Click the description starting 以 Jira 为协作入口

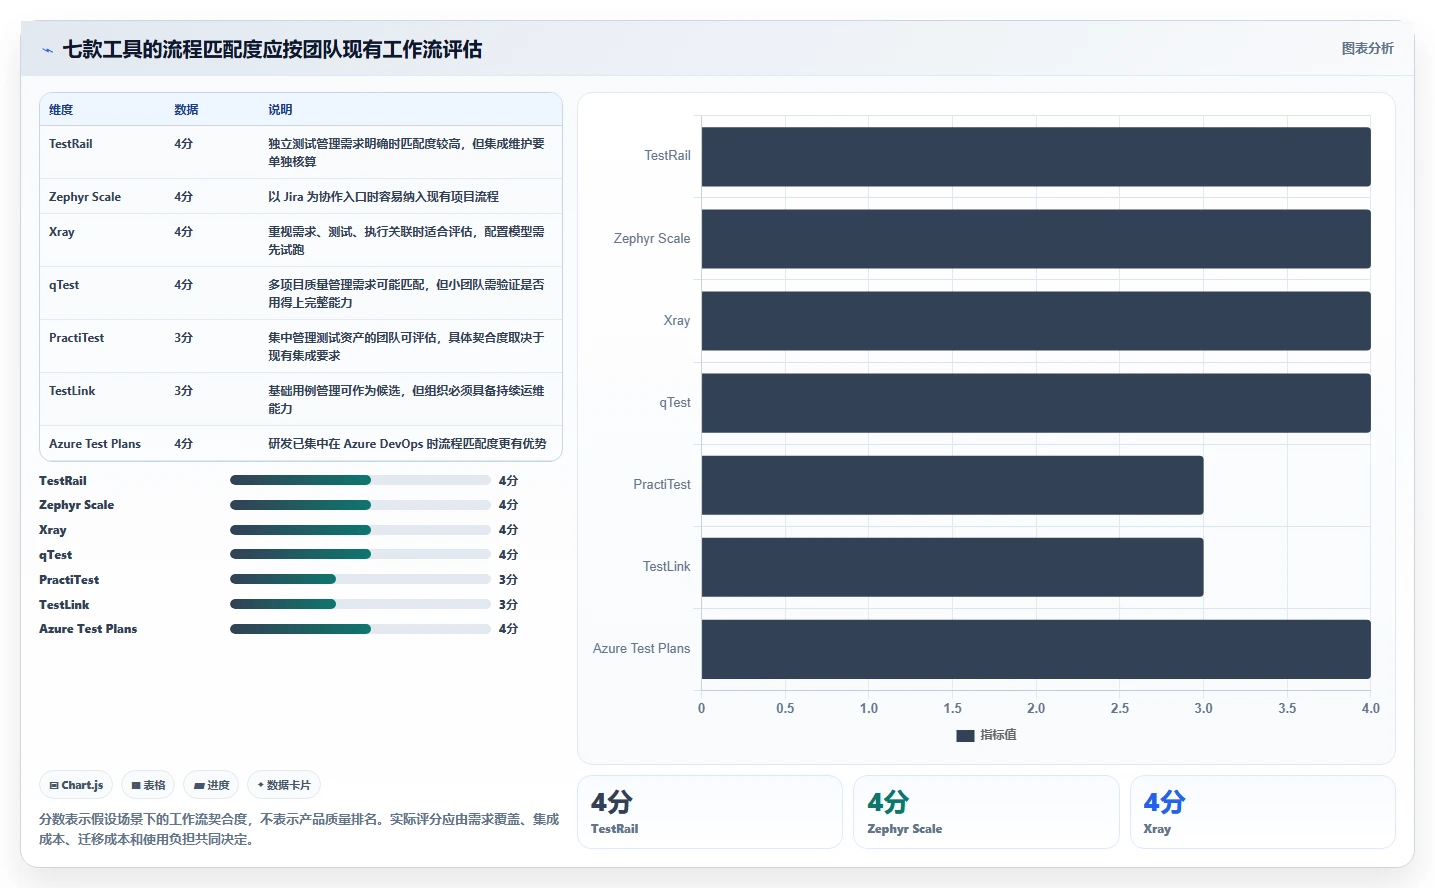[x=383, y=197]
